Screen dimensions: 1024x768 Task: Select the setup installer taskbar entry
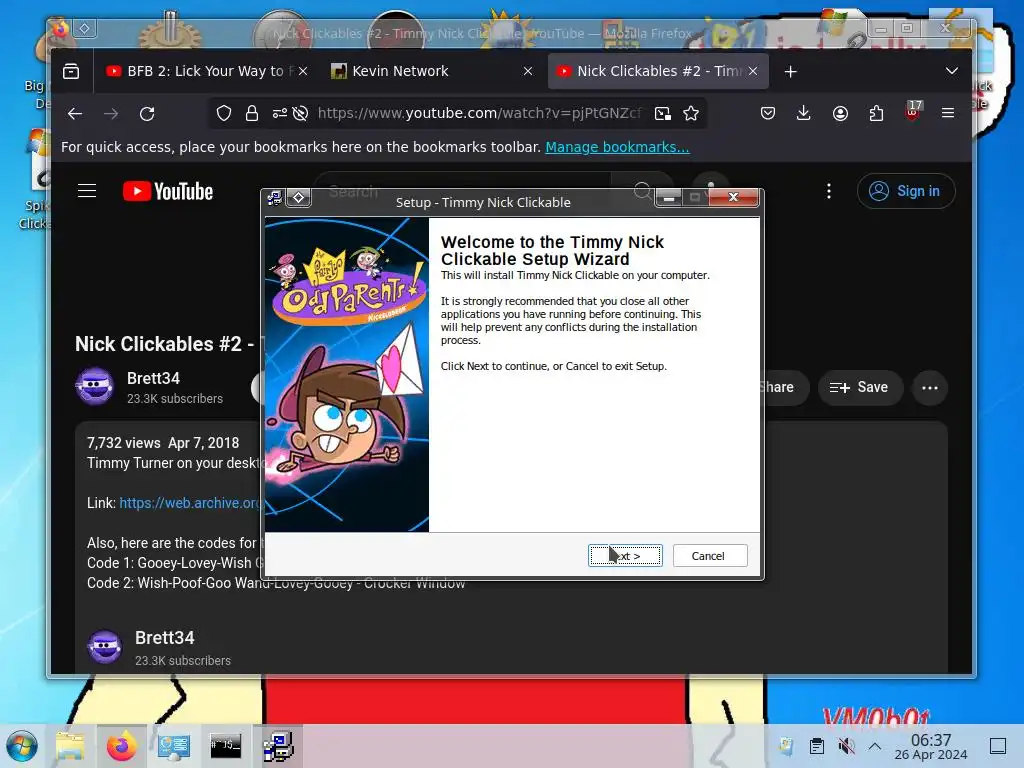click(278, 746)
